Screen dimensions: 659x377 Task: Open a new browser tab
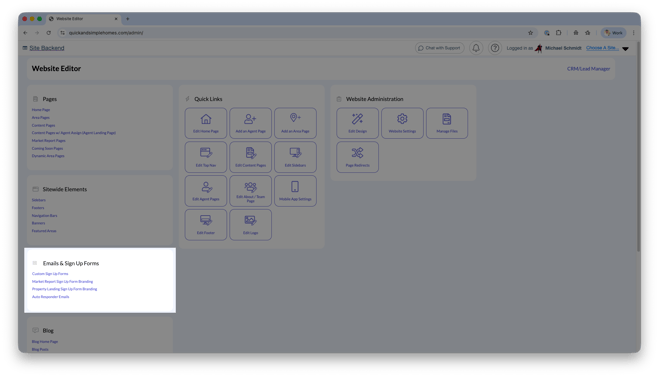point(128,19)
